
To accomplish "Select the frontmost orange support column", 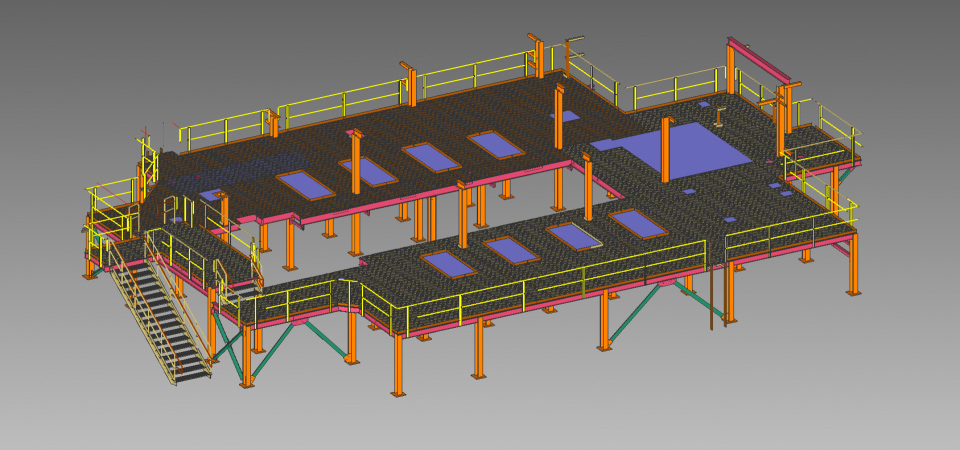I will 398,365.
